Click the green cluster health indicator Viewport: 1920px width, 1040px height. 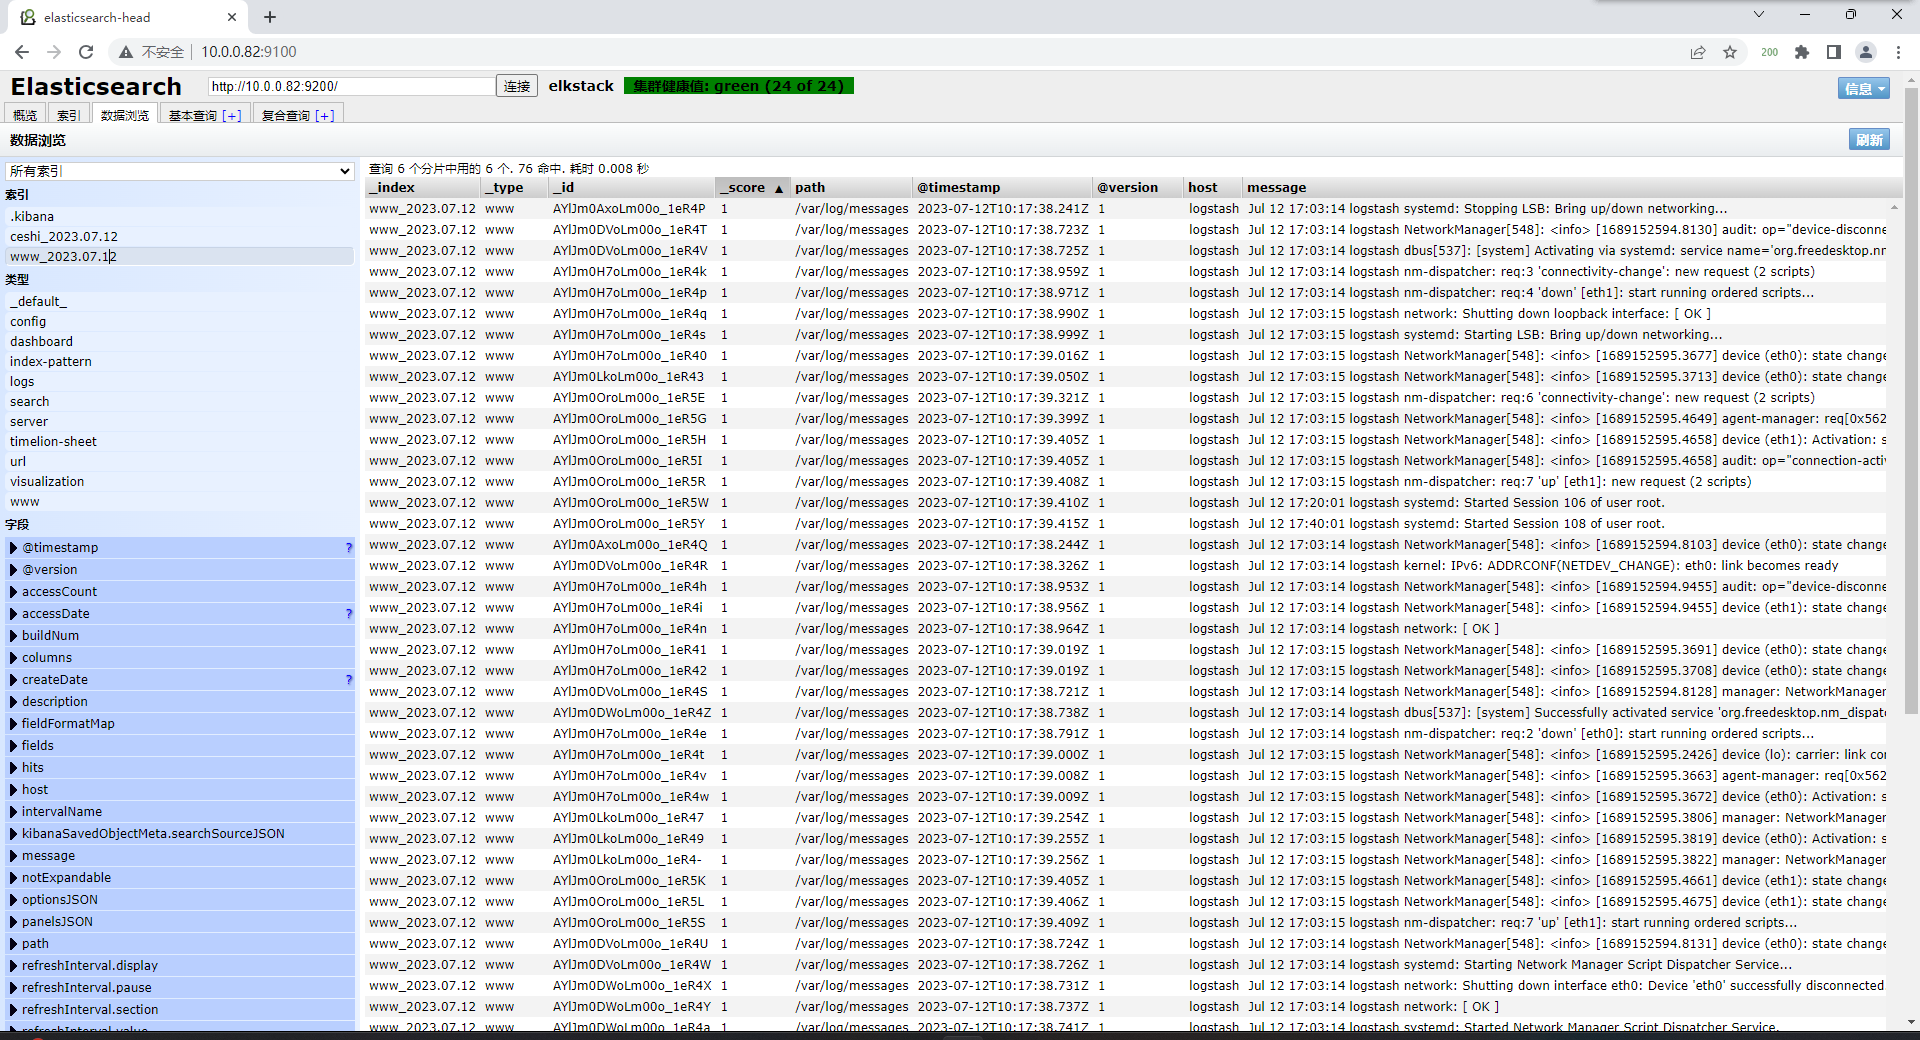[x=739, y=86]
